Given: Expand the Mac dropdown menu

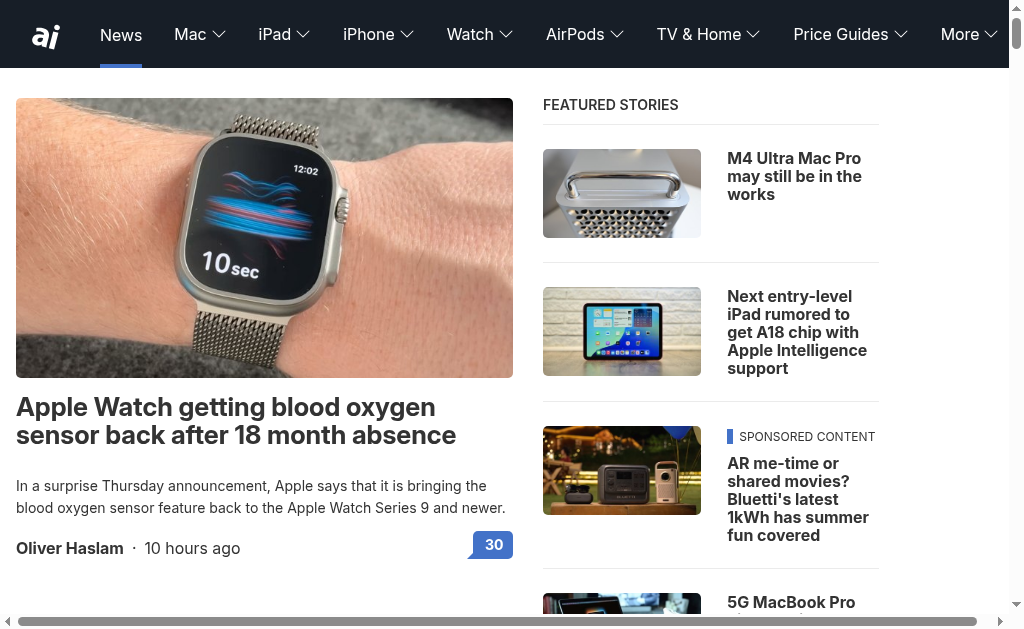Looking at the screenshot, I should tap(200, 34).
